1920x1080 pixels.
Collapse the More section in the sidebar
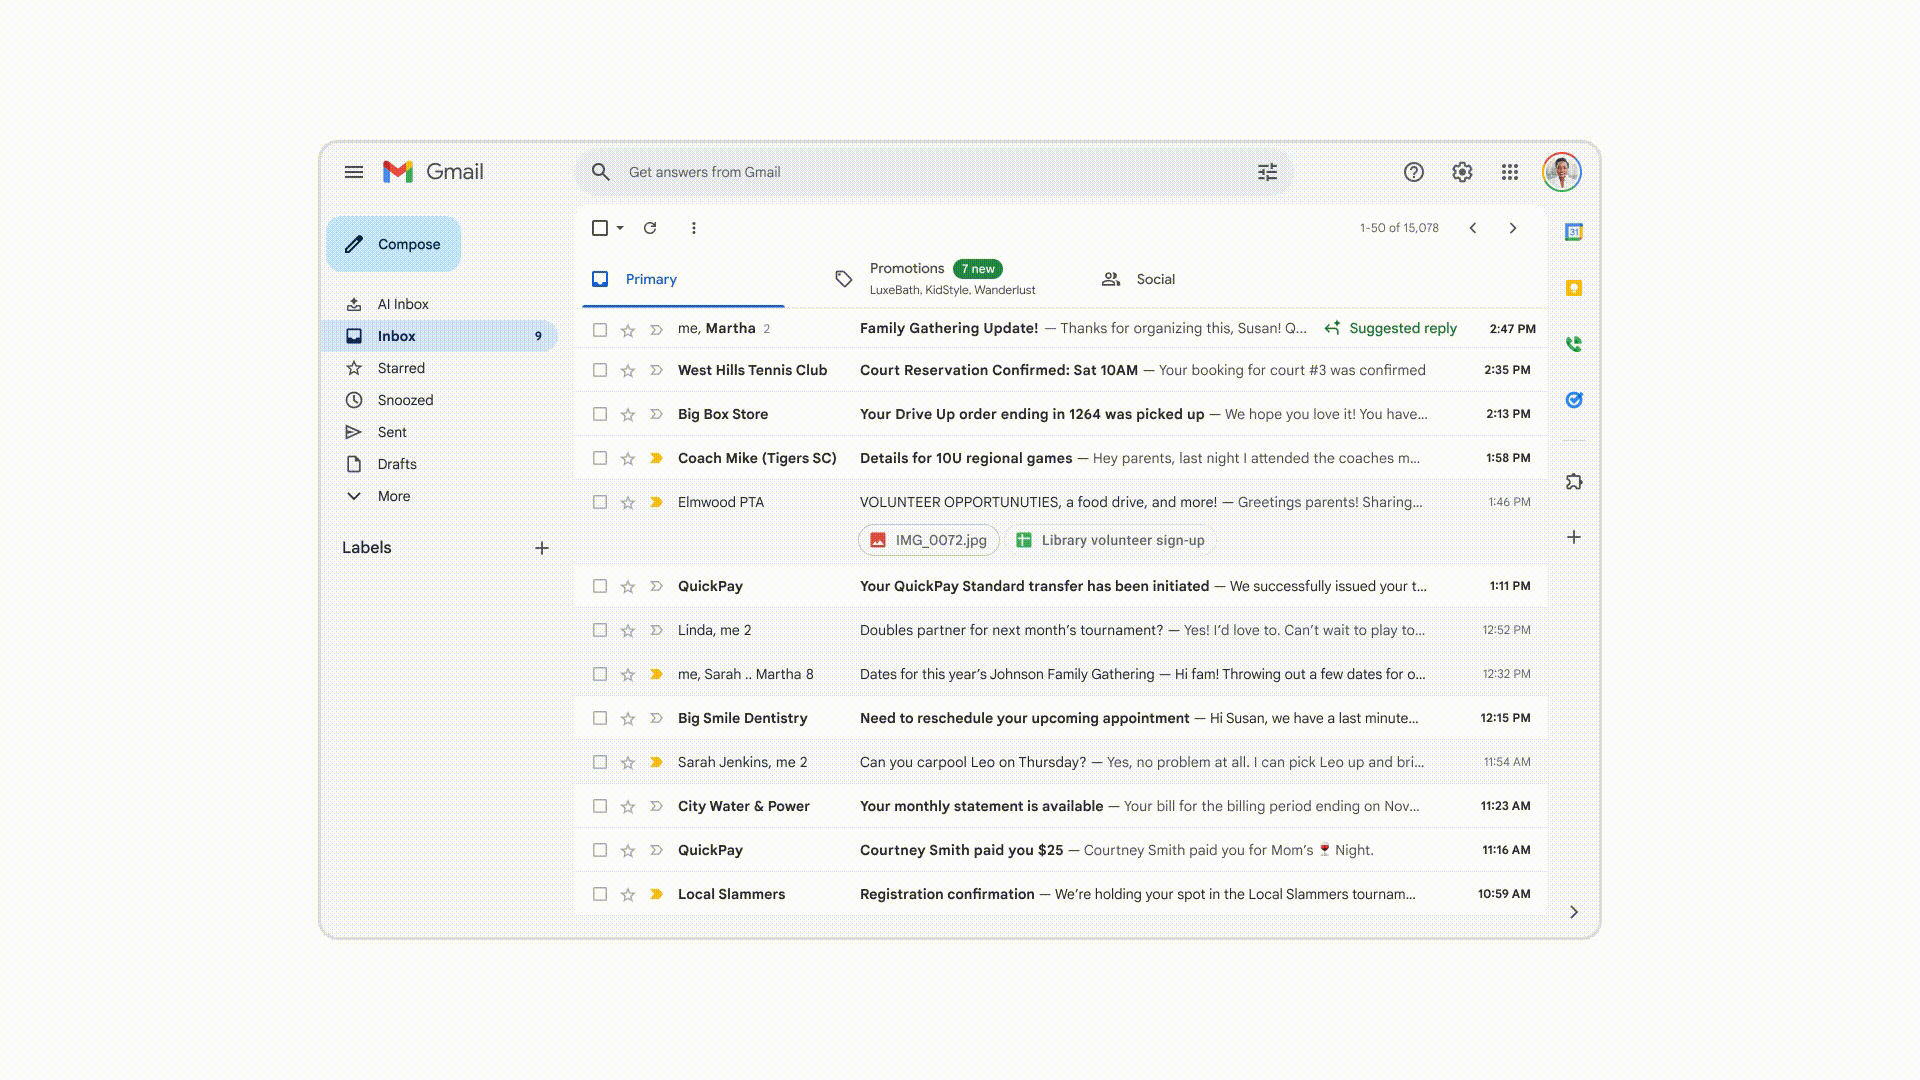[354, 495]
